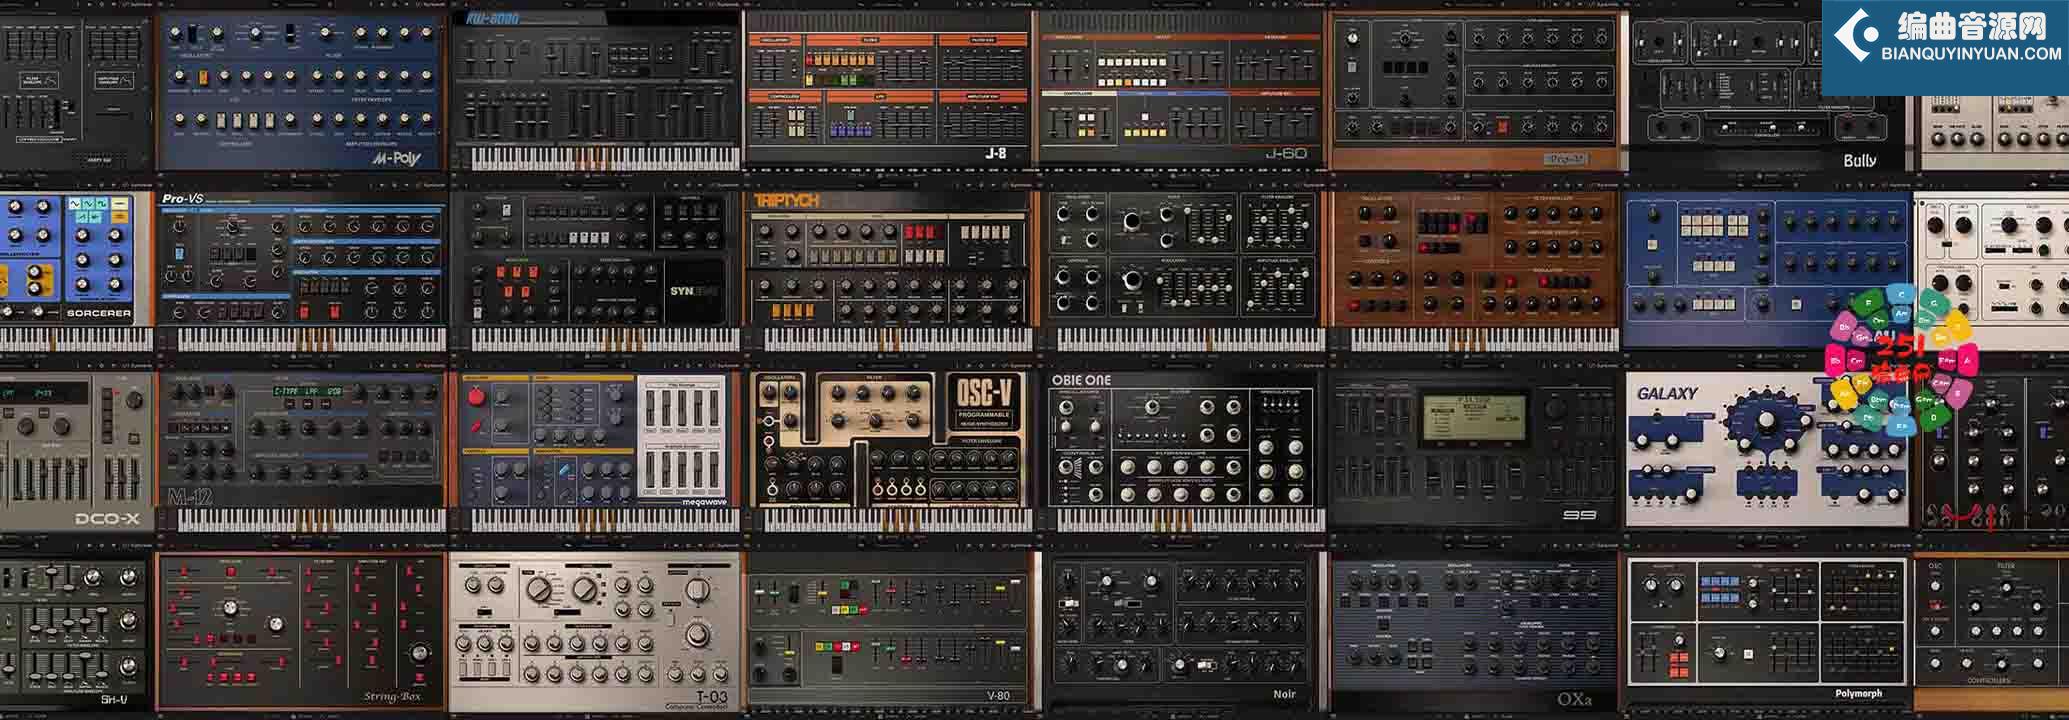Open the silver T-03 synth panel

pyautogui.click(x=597, y=632)
